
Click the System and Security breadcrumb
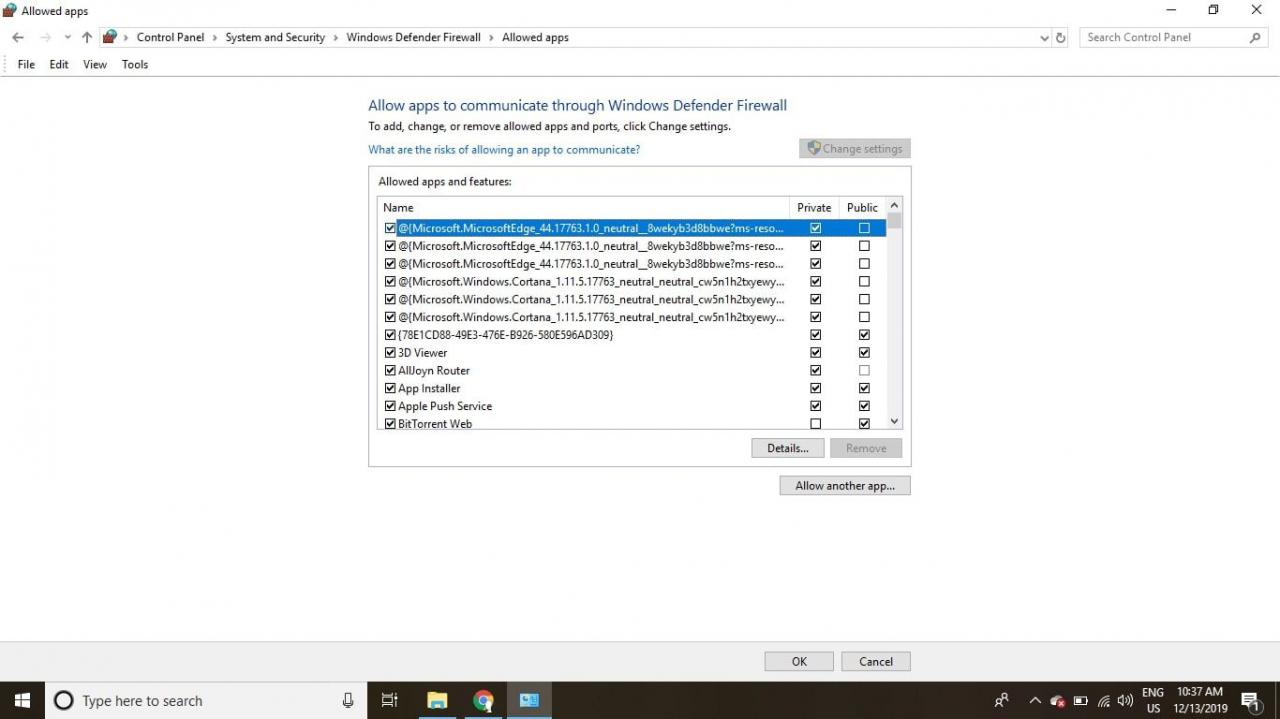point(275,37)
